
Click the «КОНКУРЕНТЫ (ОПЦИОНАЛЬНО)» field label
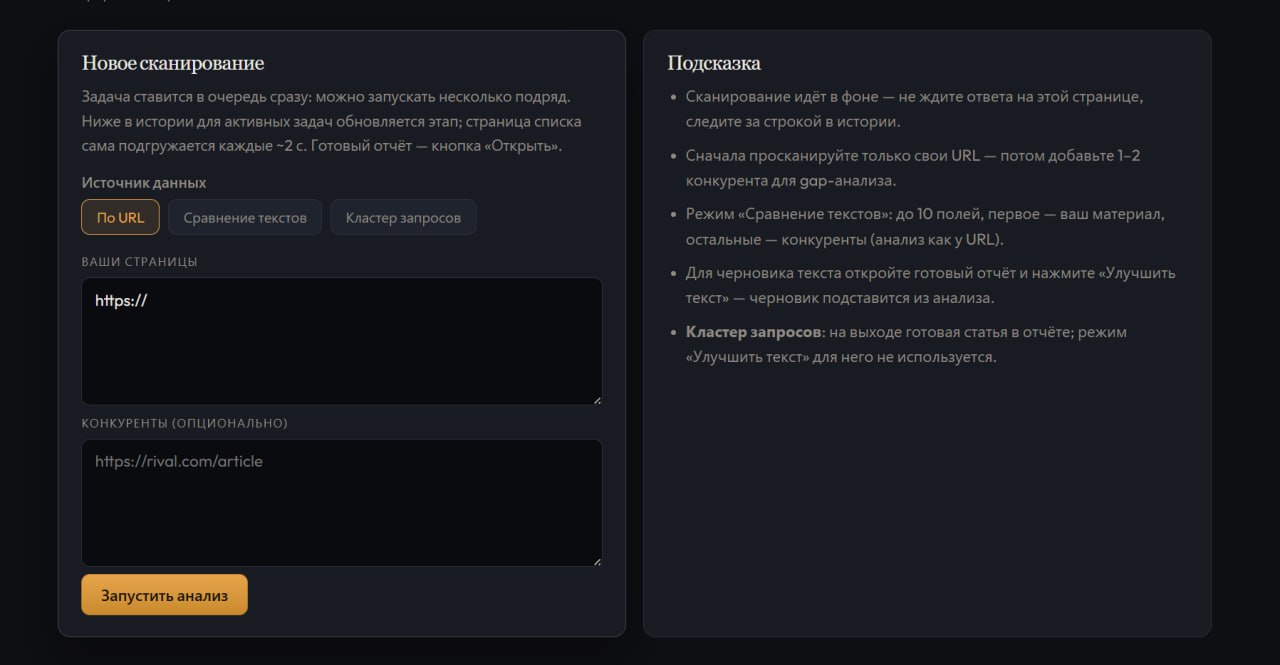(x=184, y=423)
